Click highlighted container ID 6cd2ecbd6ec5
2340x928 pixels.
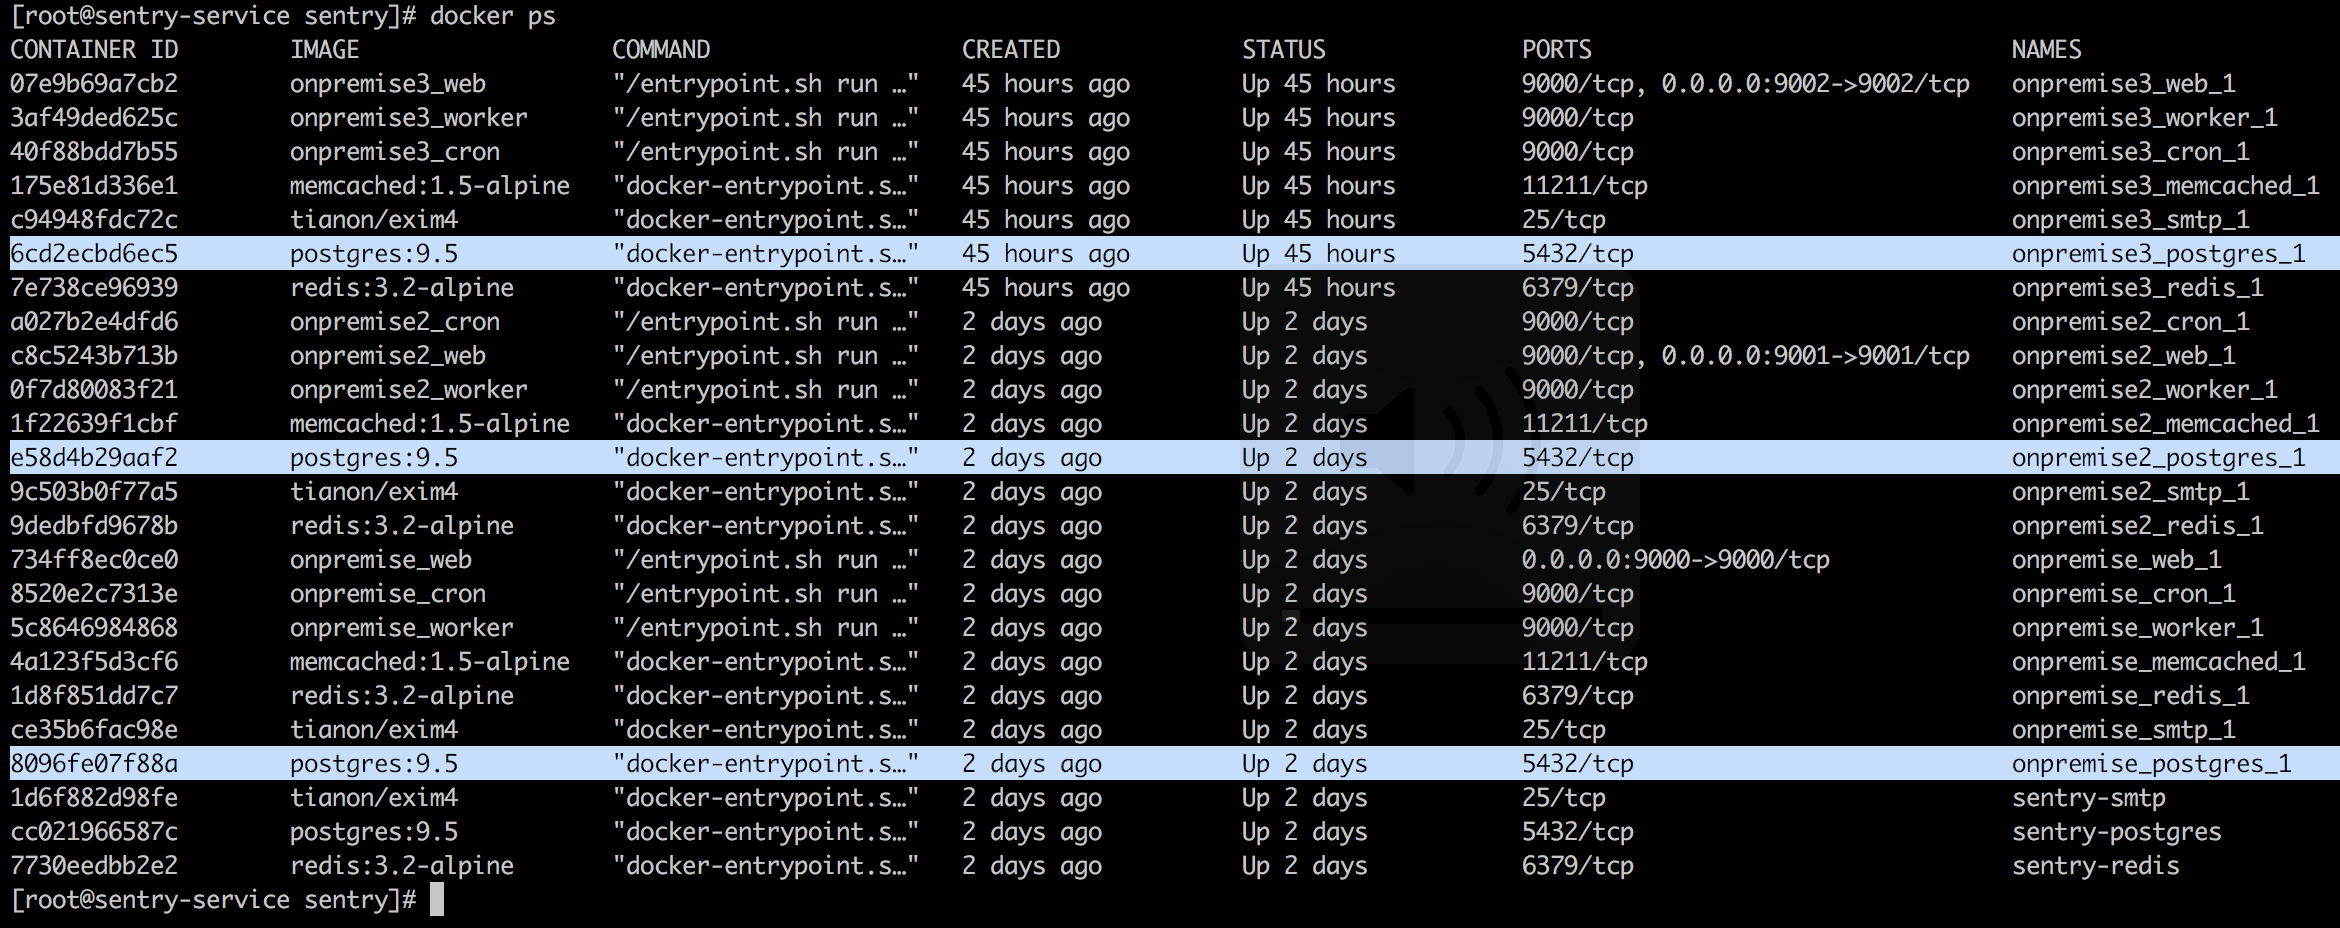[94, 254]
